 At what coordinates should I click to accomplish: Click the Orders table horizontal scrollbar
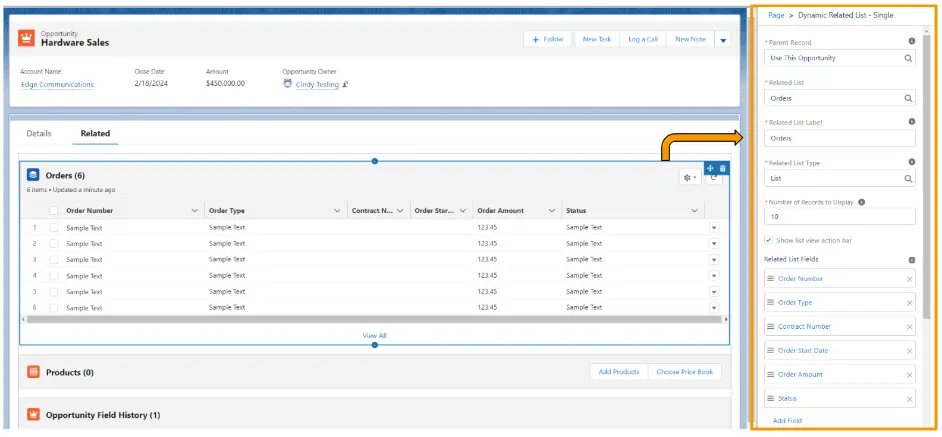tap(374, 320)
